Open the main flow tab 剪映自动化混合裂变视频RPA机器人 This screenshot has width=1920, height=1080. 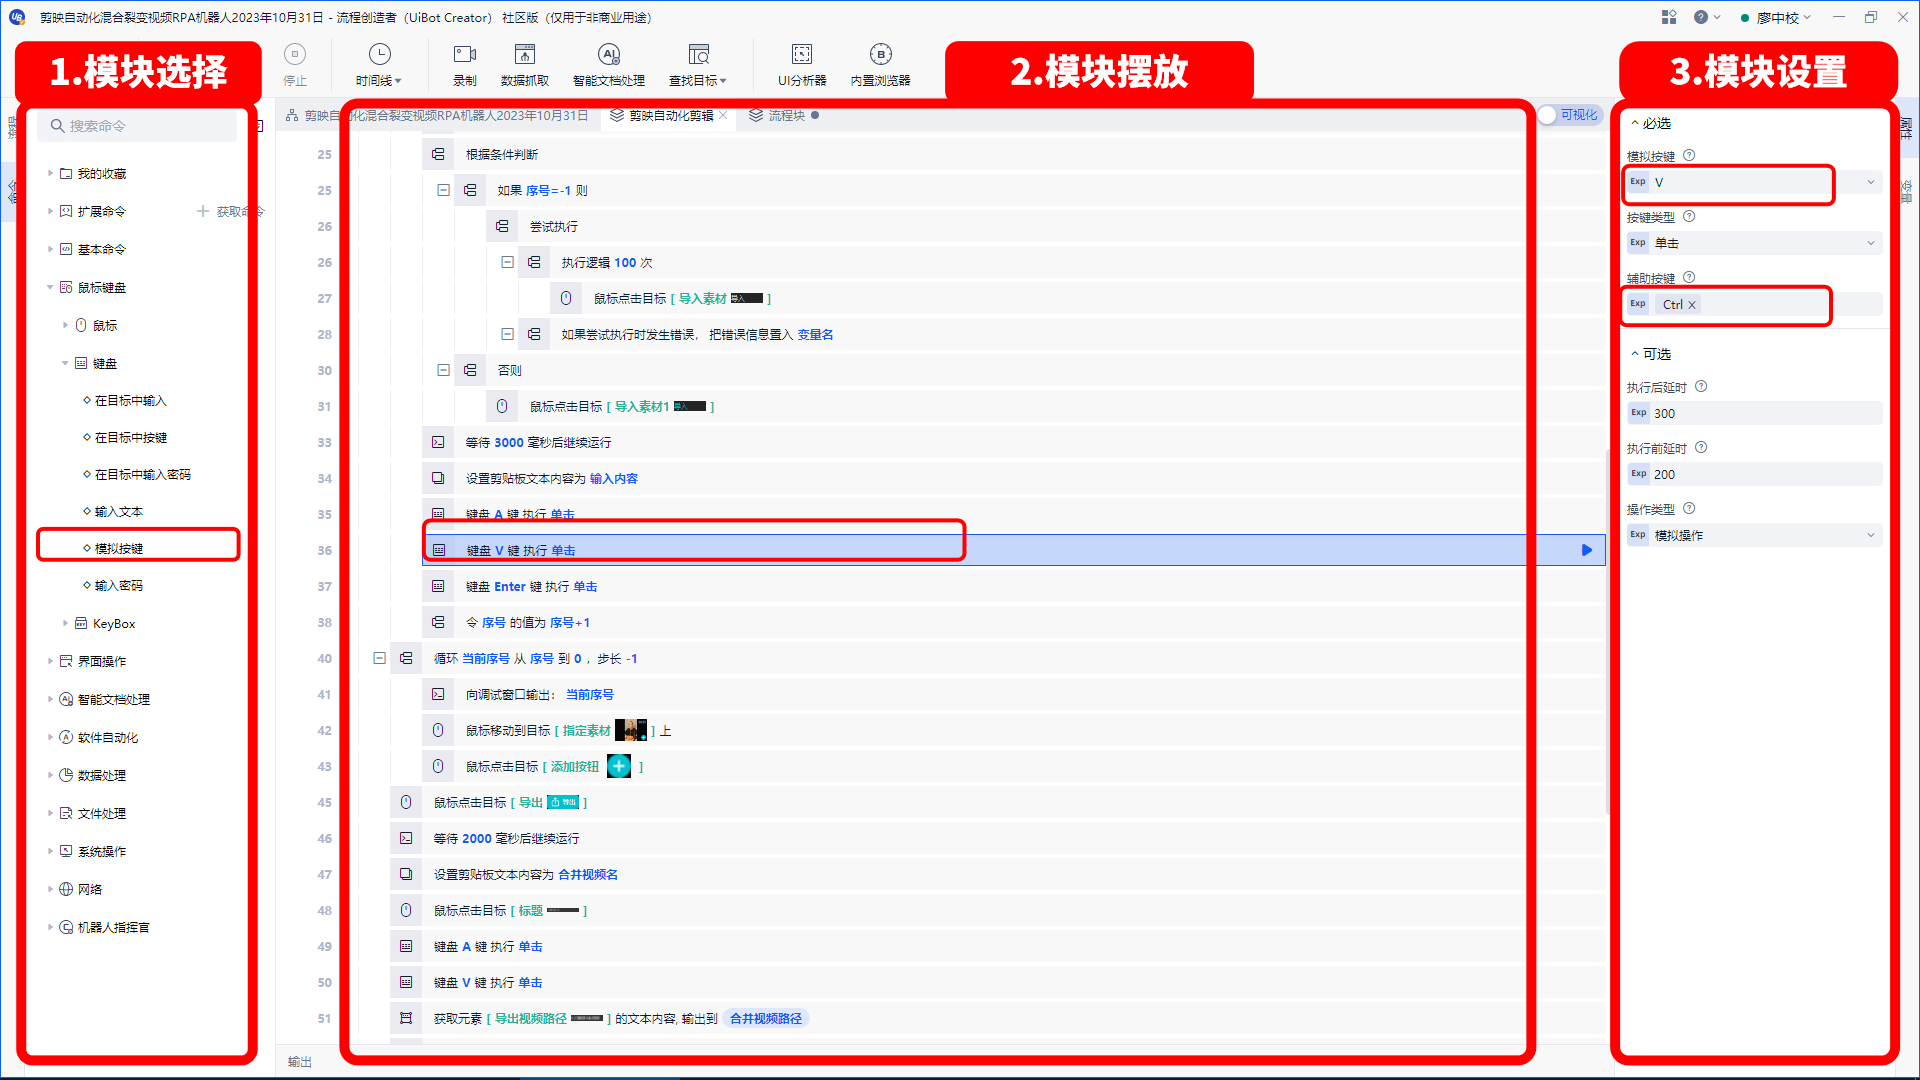click(437, 115)
